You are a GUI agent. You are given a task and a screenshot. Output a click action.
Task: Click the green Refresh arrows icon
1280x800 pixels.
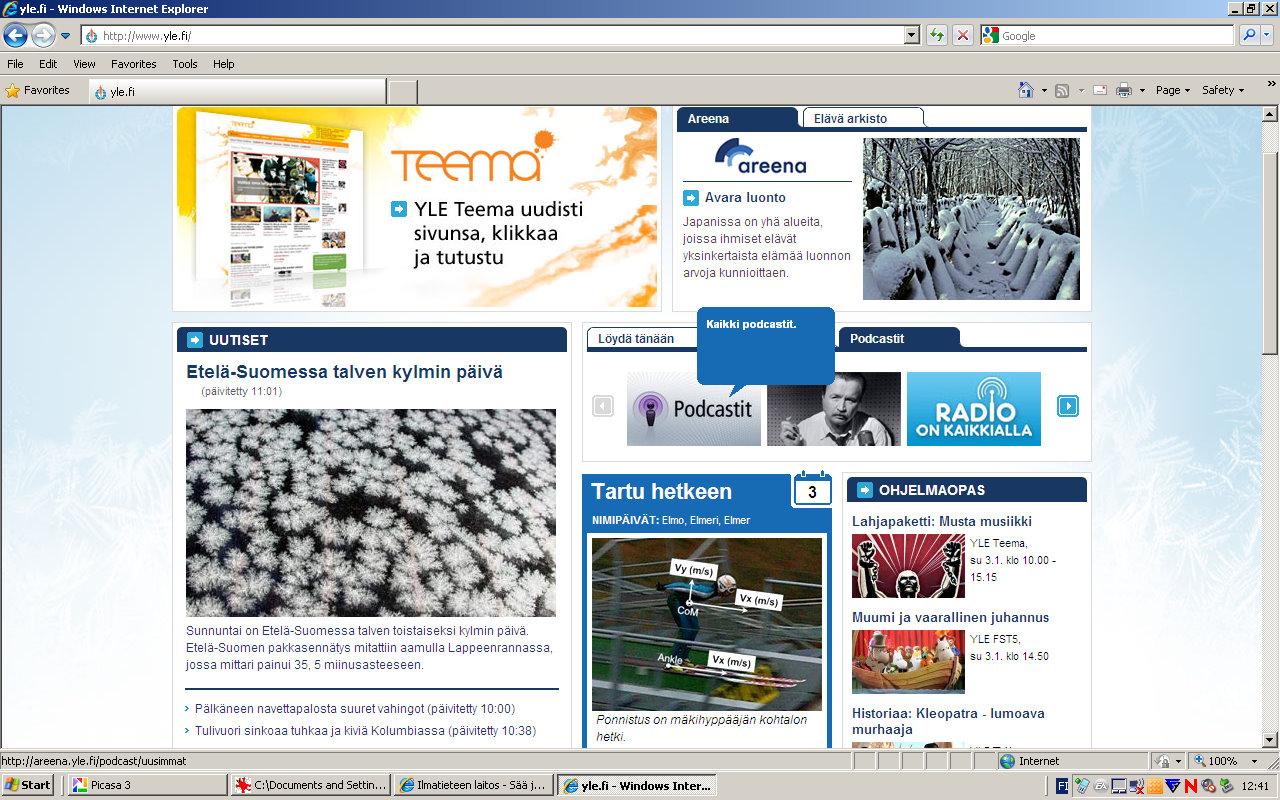(936, 35)
